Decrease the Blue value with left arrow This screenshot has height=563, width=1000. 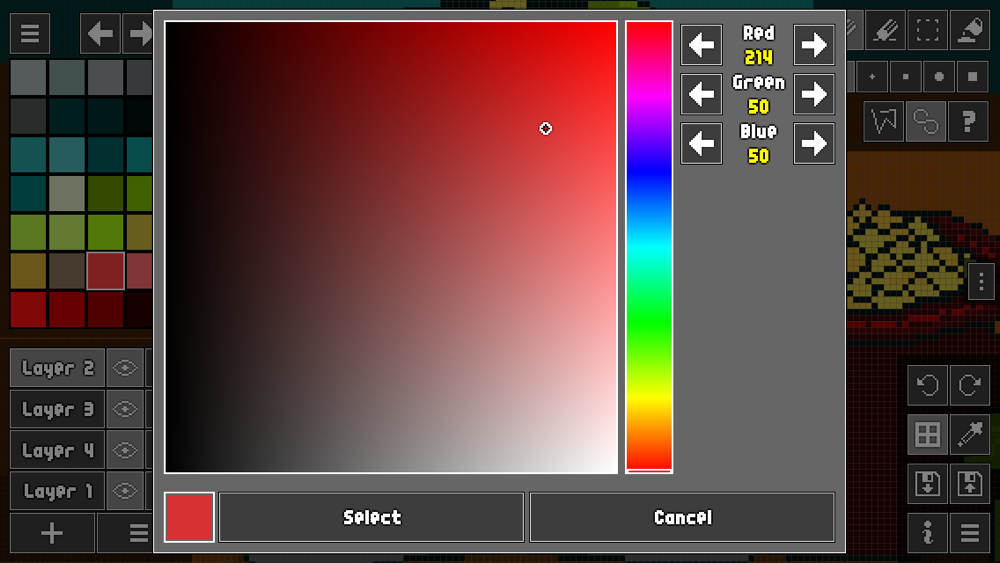pos(702,143)
